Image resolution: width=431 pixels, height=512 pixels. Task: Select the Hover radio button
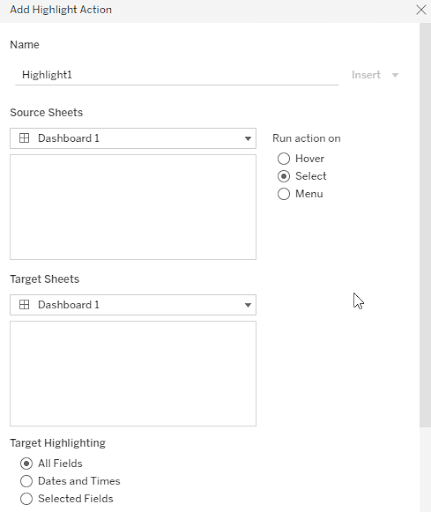(284, 159)
